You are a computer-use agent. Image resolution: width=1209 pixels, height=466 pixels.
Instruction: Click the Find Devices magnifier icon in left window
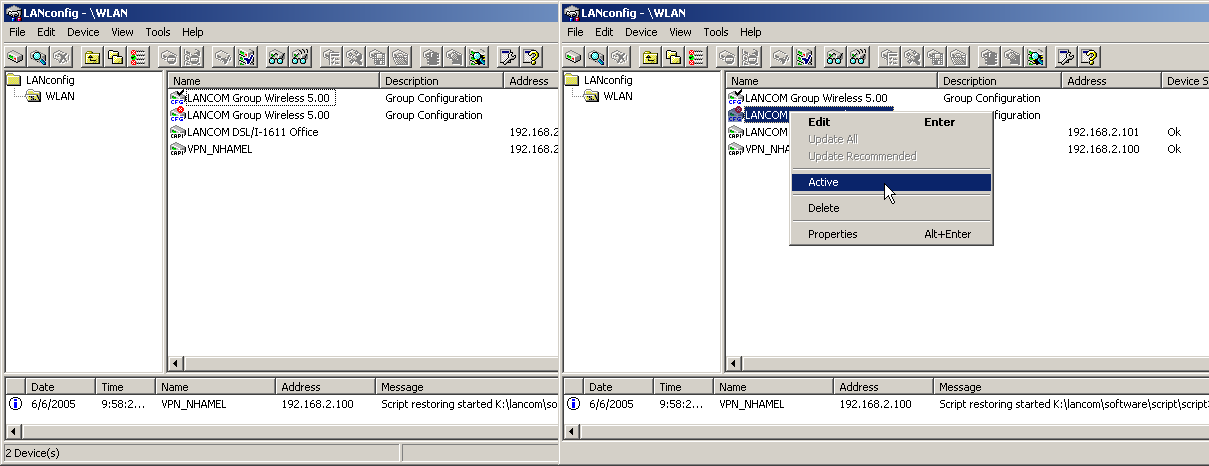[x=38, y=57]
